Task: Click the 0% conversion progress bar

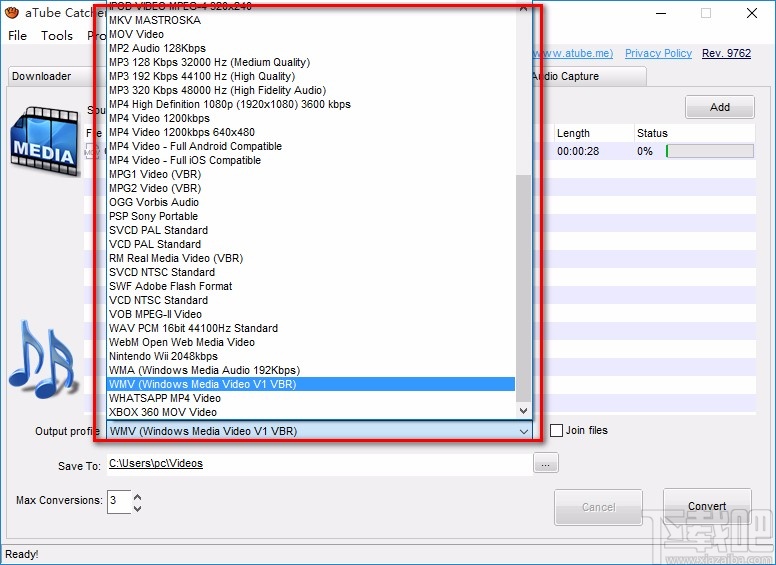Action: click(710, 151)
